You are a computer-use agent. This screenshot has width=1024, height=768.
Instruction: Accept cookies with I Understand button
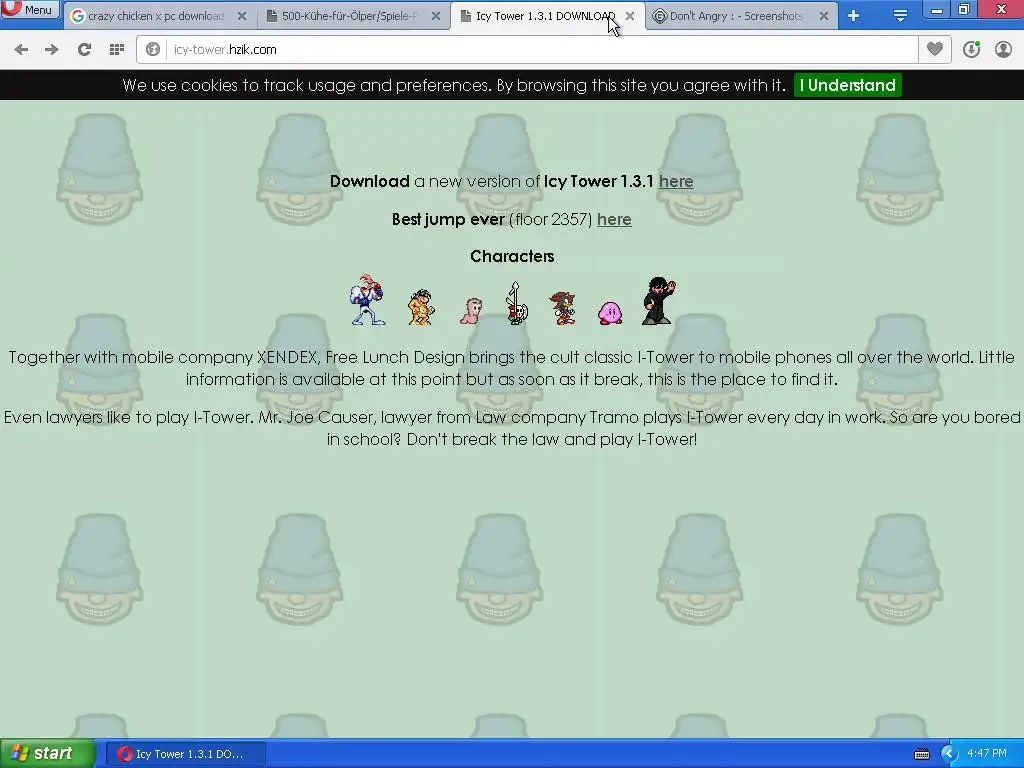tap(848, 86)
